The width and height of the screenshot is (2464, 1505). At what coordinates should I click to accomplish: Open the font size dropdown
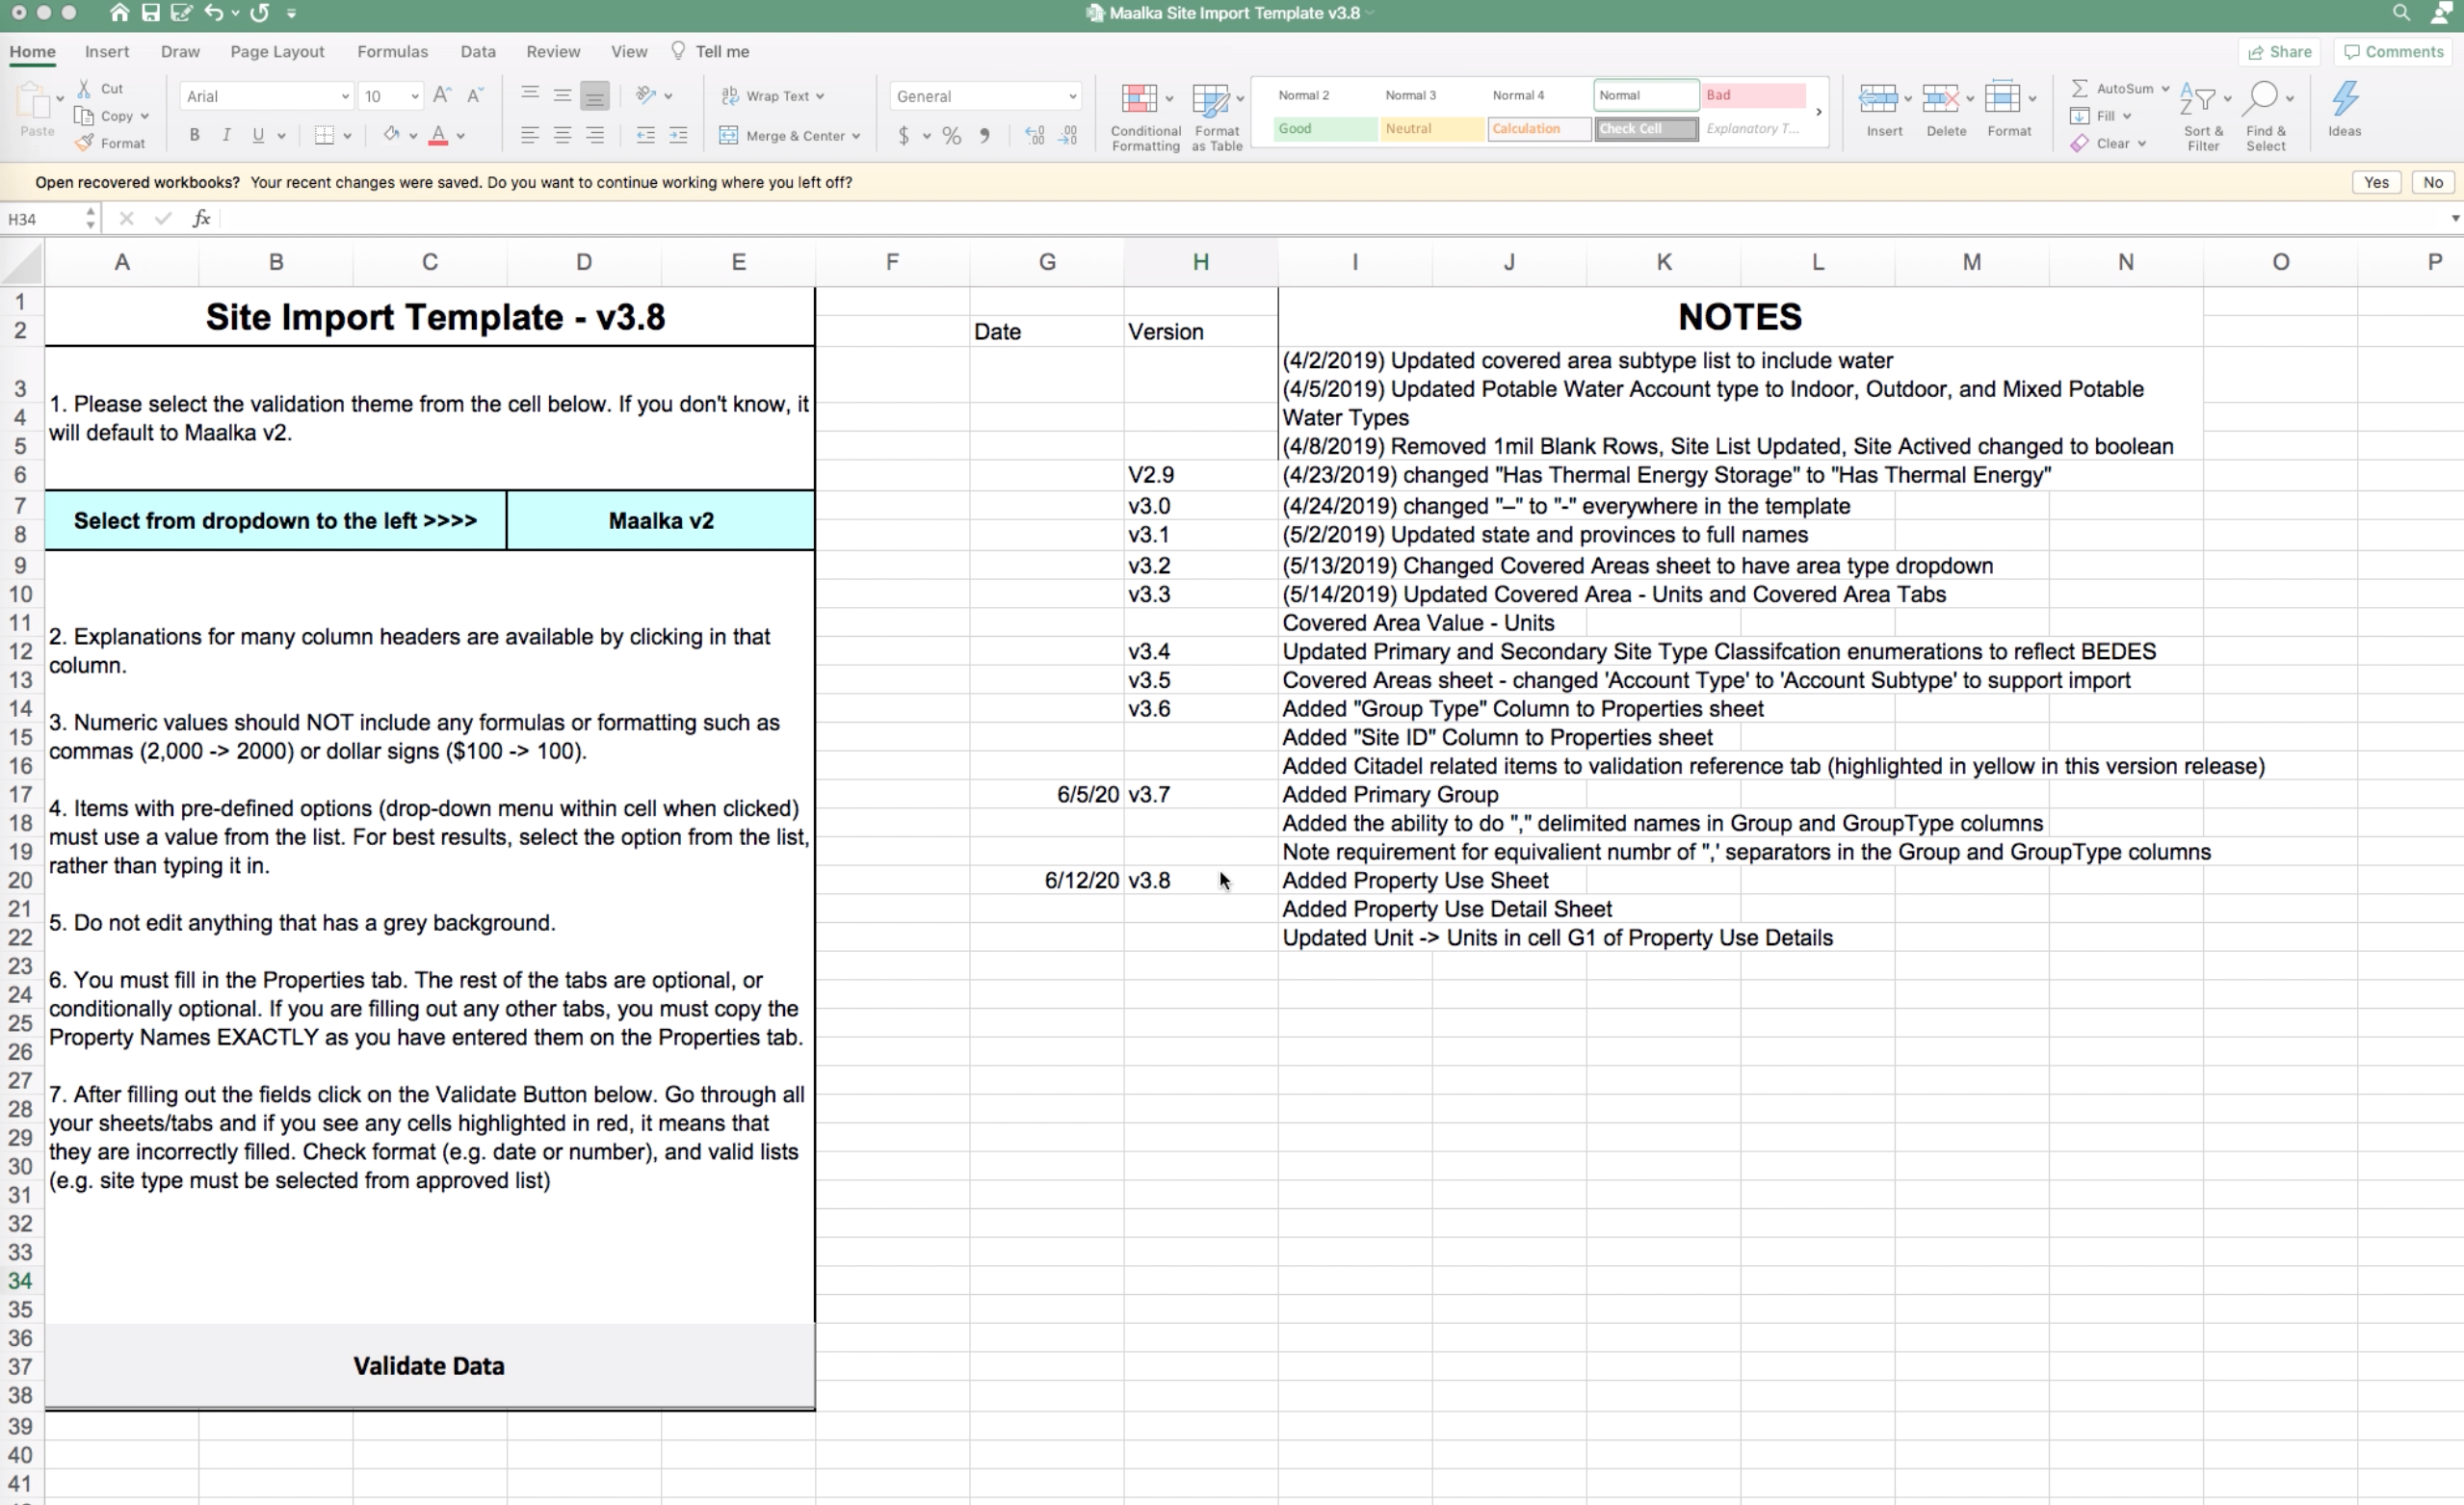coord(415,97)
